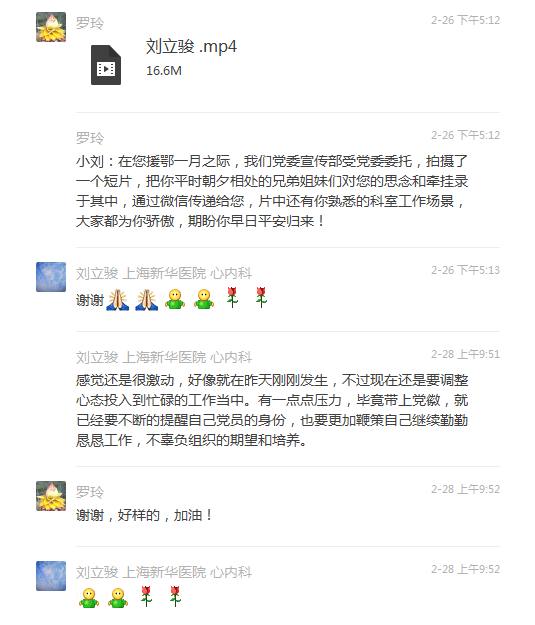Click the first praying hands emoji

118,300
